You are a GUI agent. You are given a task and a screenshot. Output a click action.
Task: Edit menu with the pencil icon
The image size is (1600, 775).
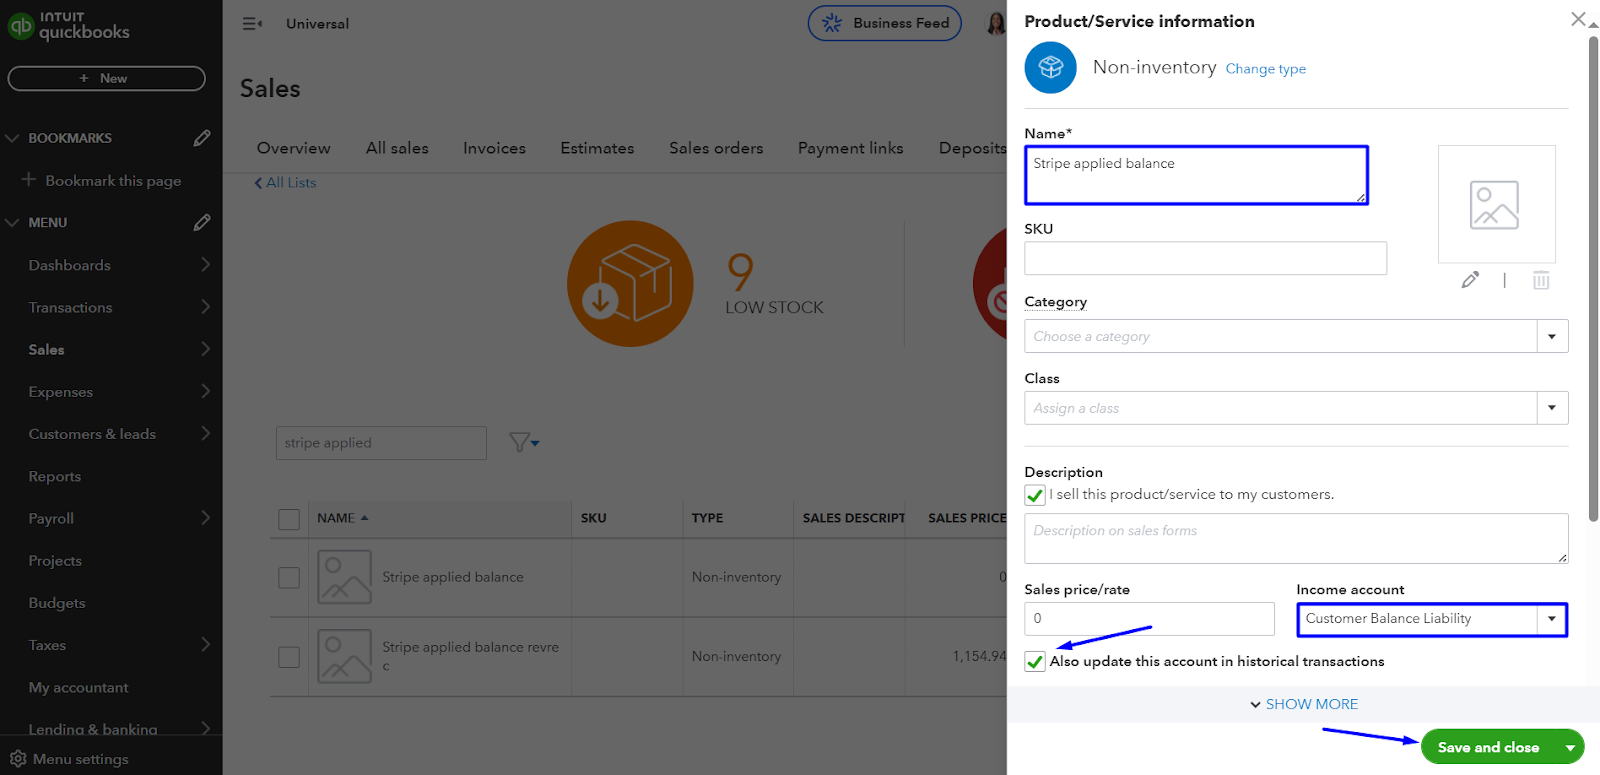click(x=202, y=222)
